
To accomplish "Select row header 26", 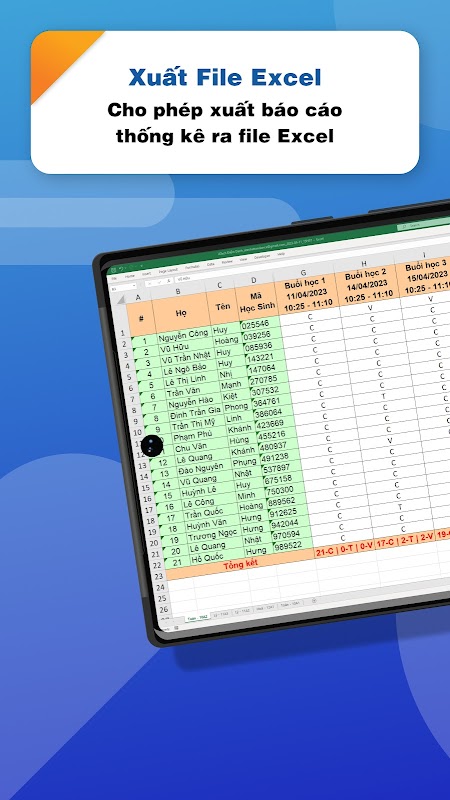I will [164, 609].
